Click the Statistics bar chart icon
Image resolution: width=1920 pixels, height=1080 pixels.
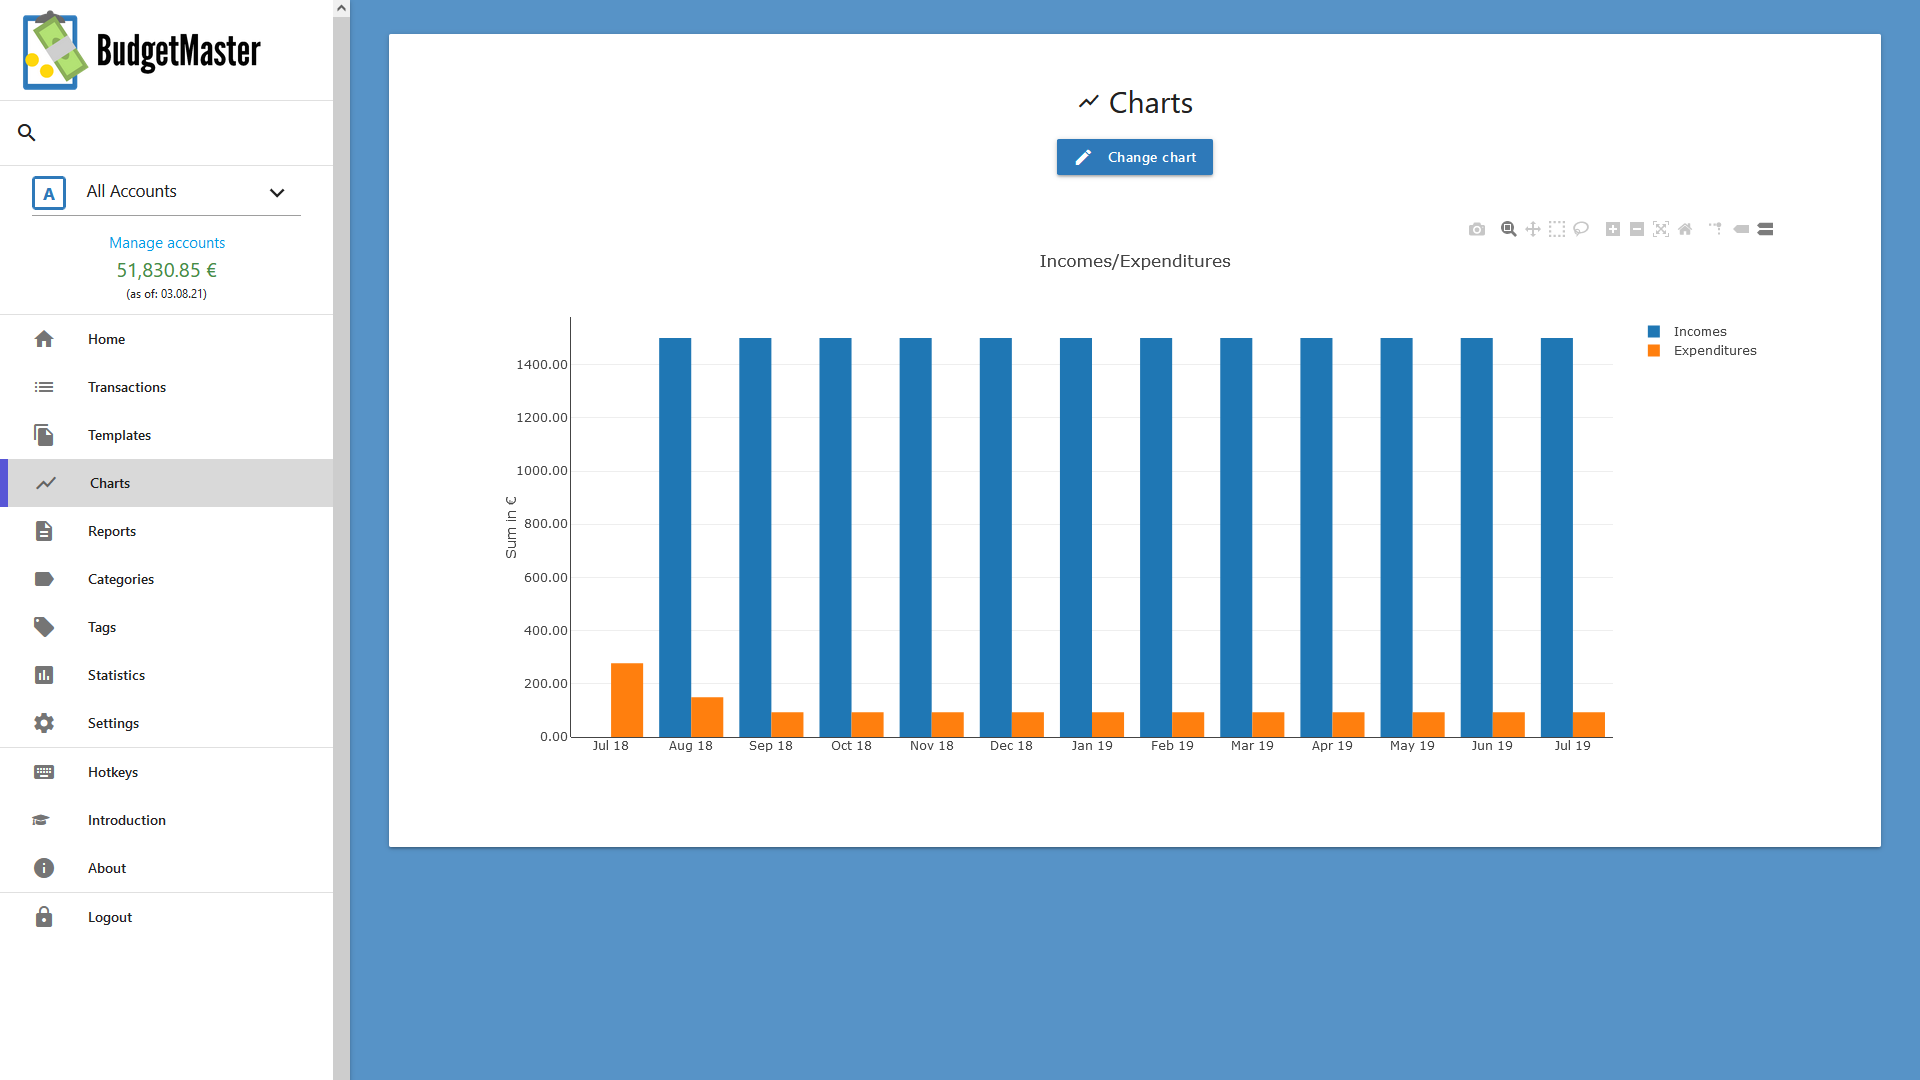[x=44, y=675]
